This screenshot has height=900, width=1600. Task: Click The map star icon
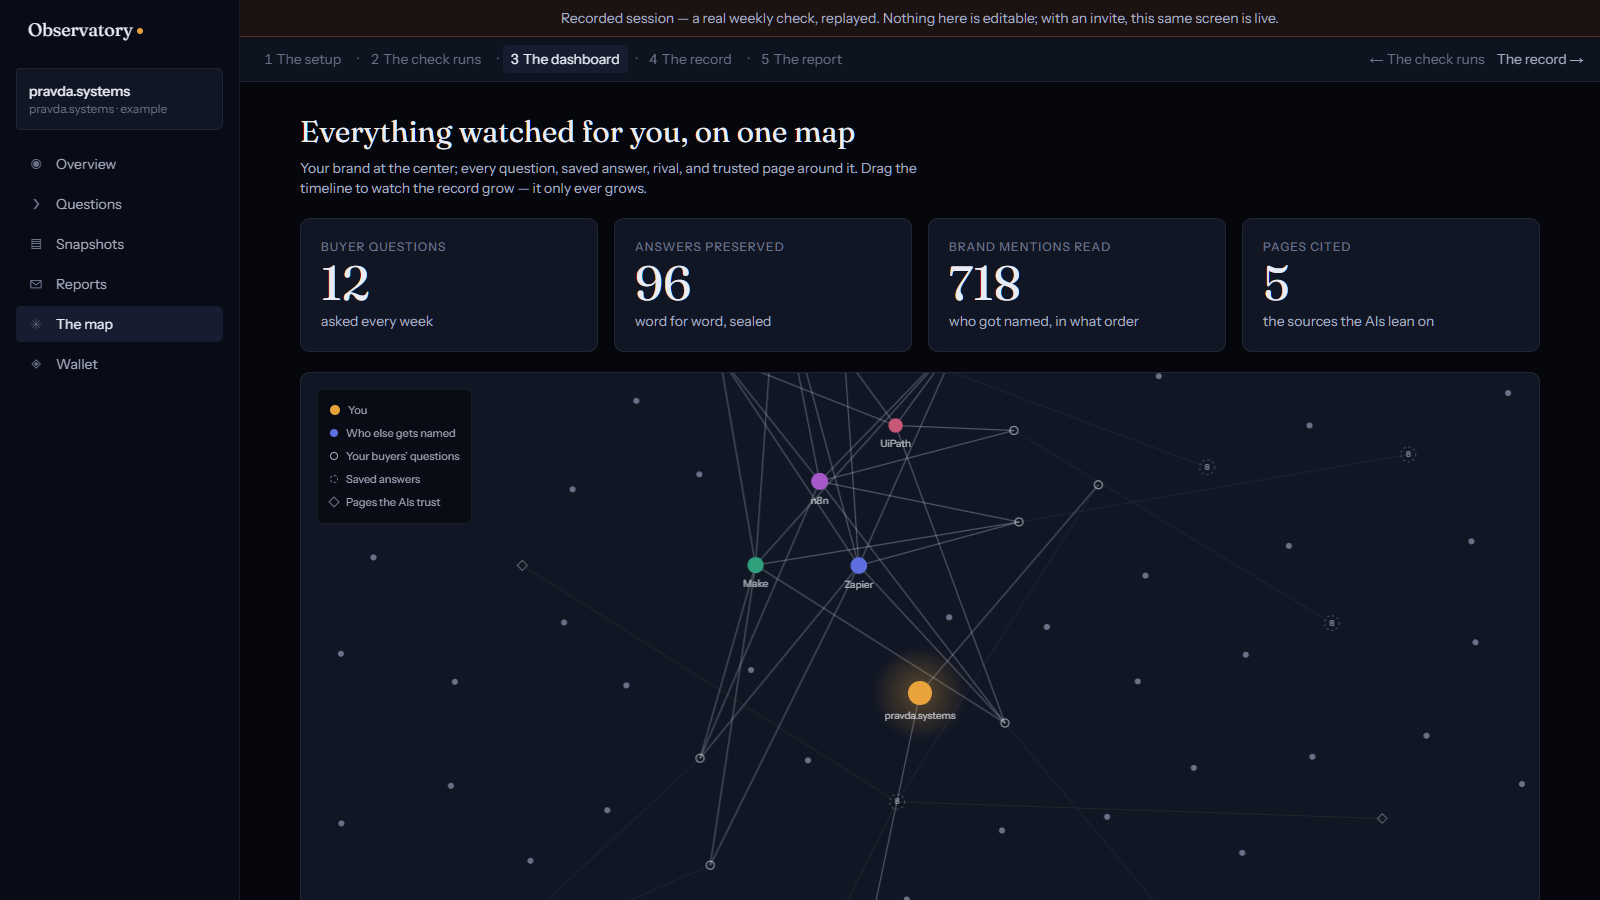[36, 324]
